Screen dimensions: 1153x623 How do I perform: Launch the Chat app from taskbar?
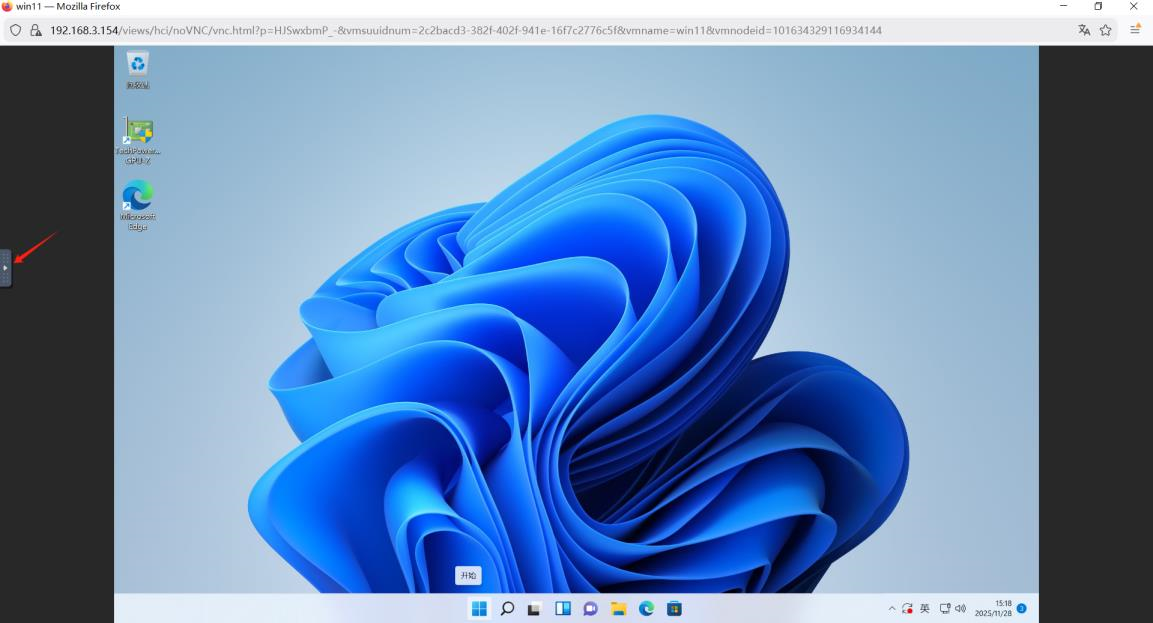point(590,608)
